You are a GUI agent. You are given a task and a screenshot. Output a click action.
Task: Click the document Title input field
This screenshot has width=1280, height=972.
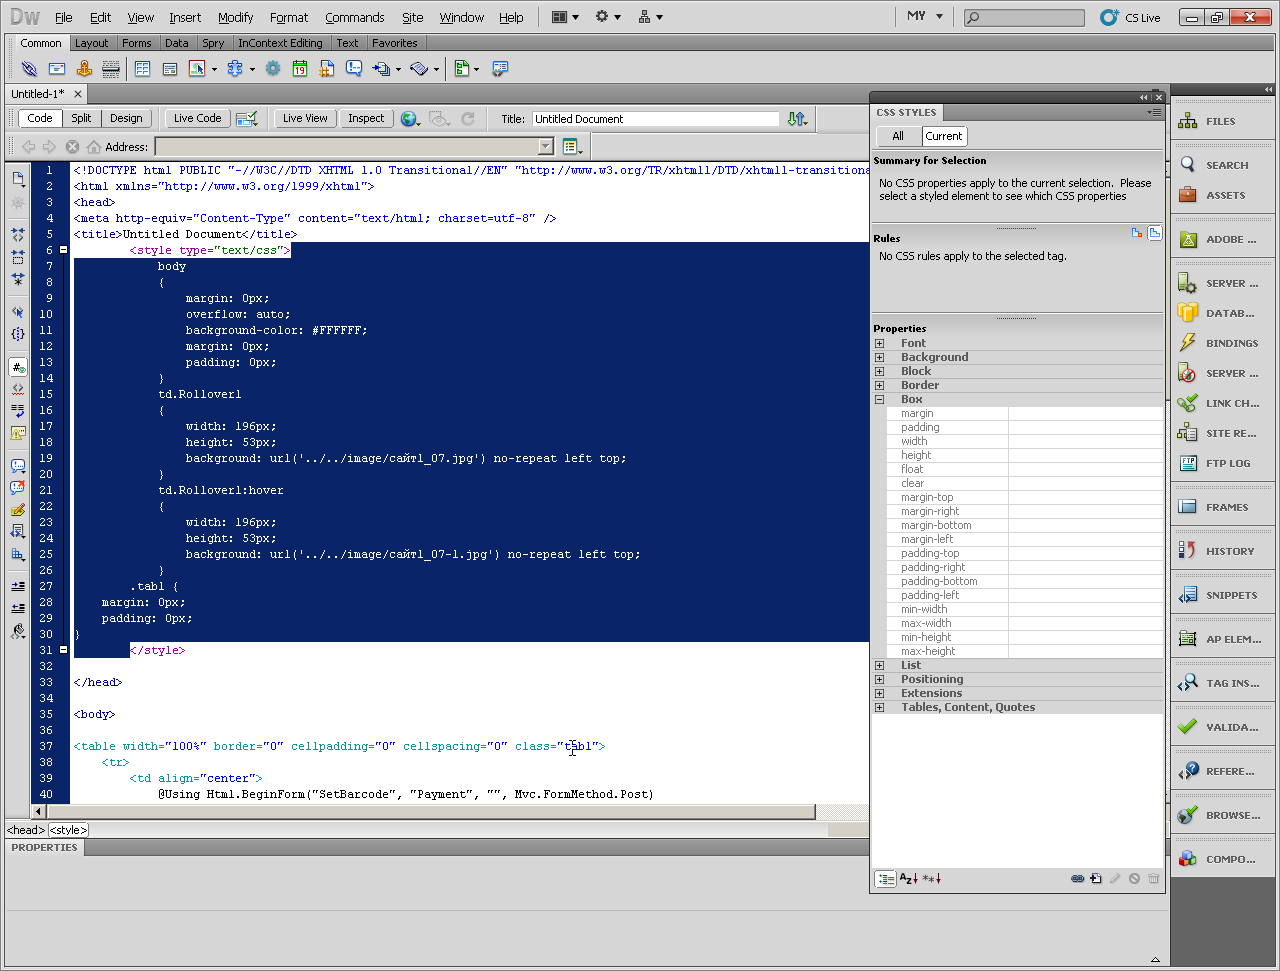point(655,119)
